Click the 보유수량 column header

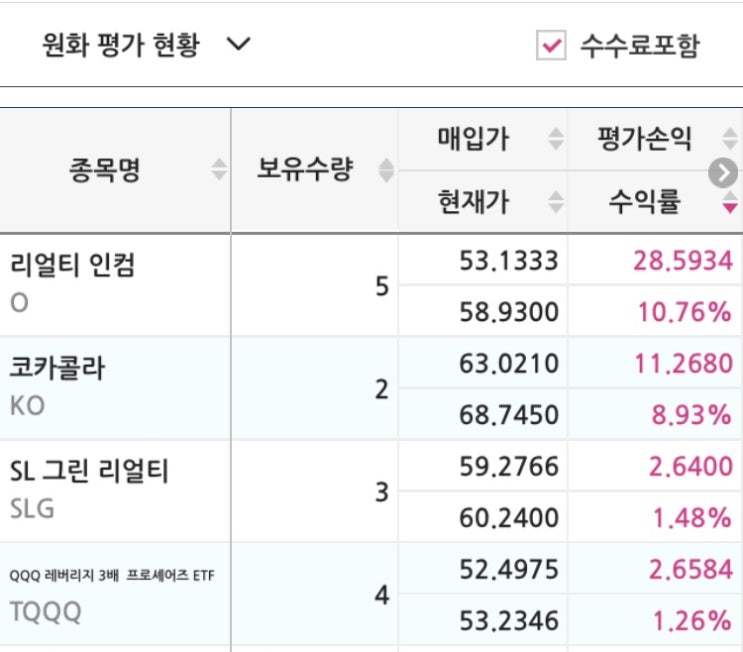[304, 171]
